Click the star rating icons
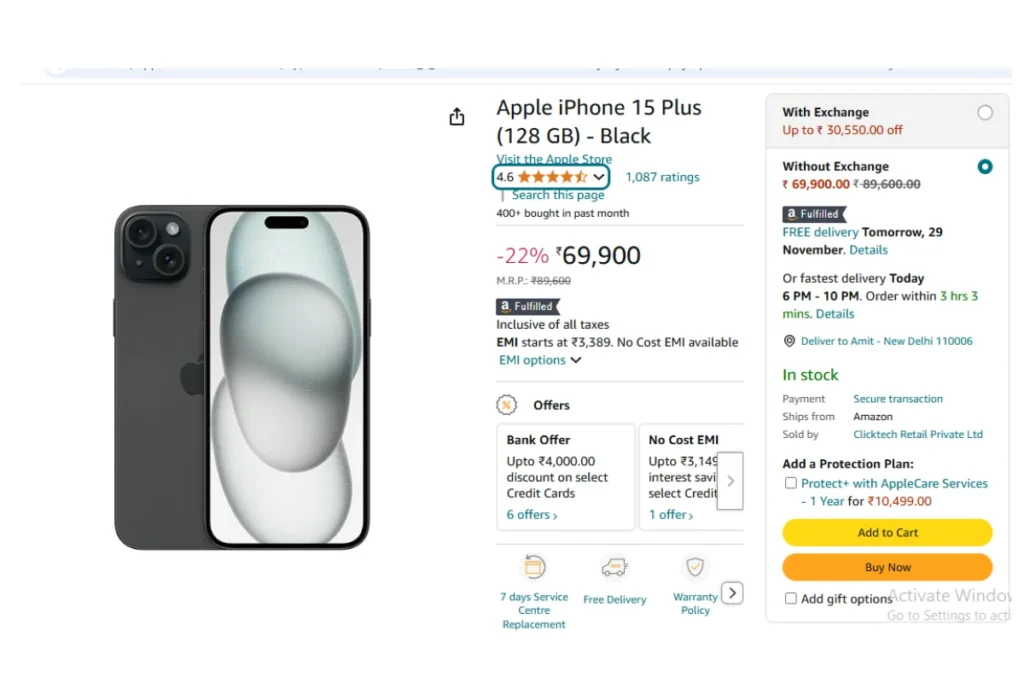 [x=552, y=177]
